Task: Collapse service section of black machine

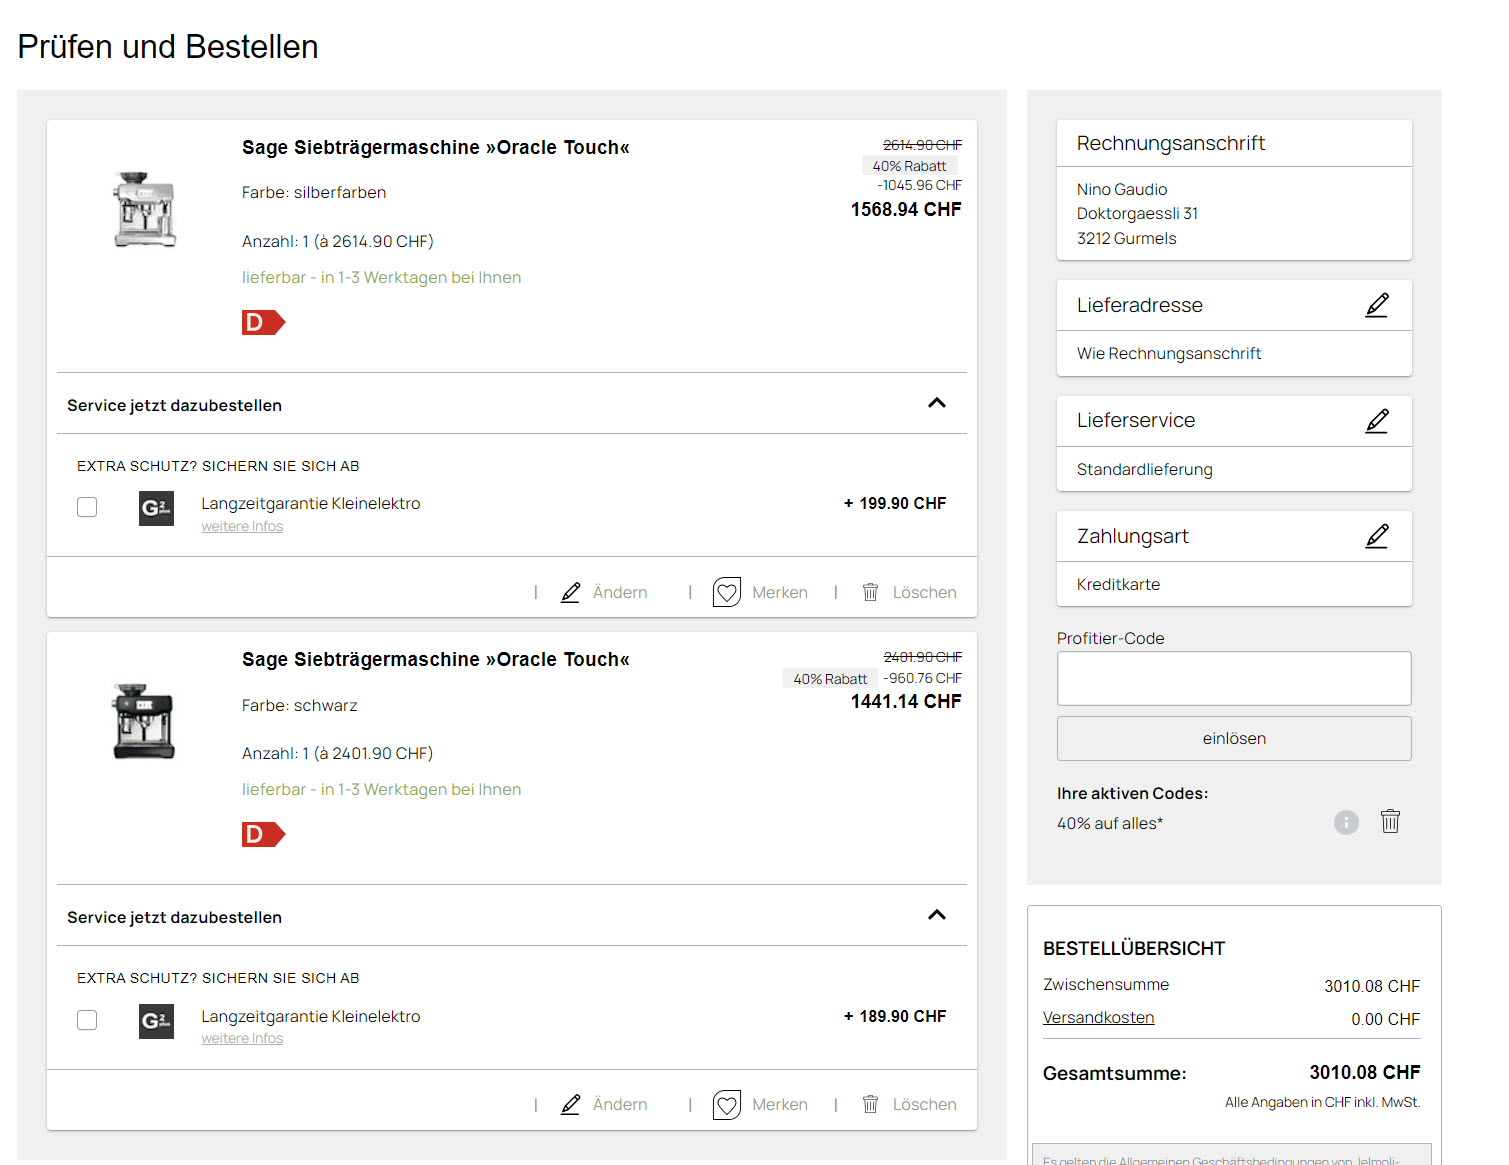Action: (936, 915)
